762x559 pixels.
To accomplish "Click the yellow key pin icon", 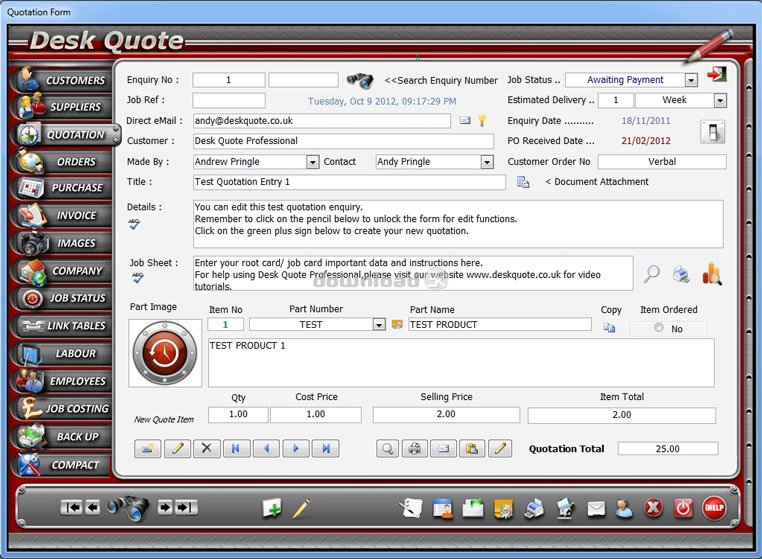I will [x=482, y=121].
